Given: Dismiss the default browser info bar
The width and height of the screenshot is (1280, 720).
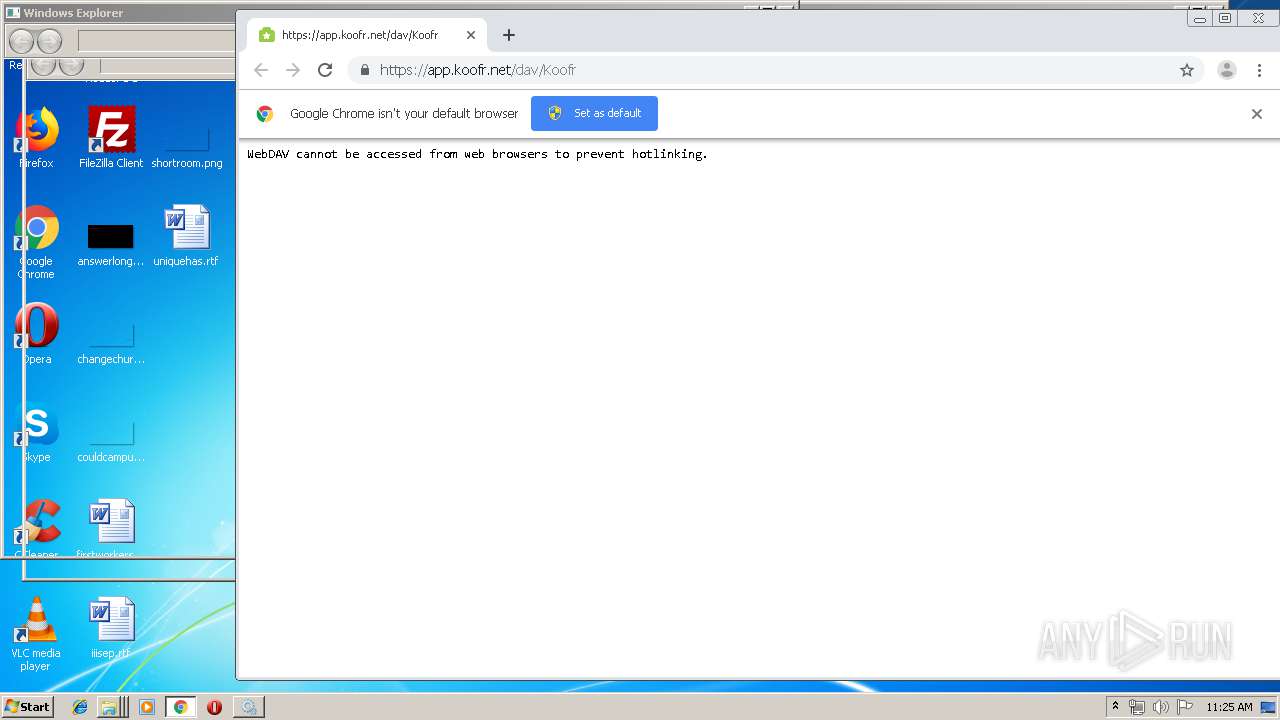Looking at the screenshot, I should (x=1257, y=114).
